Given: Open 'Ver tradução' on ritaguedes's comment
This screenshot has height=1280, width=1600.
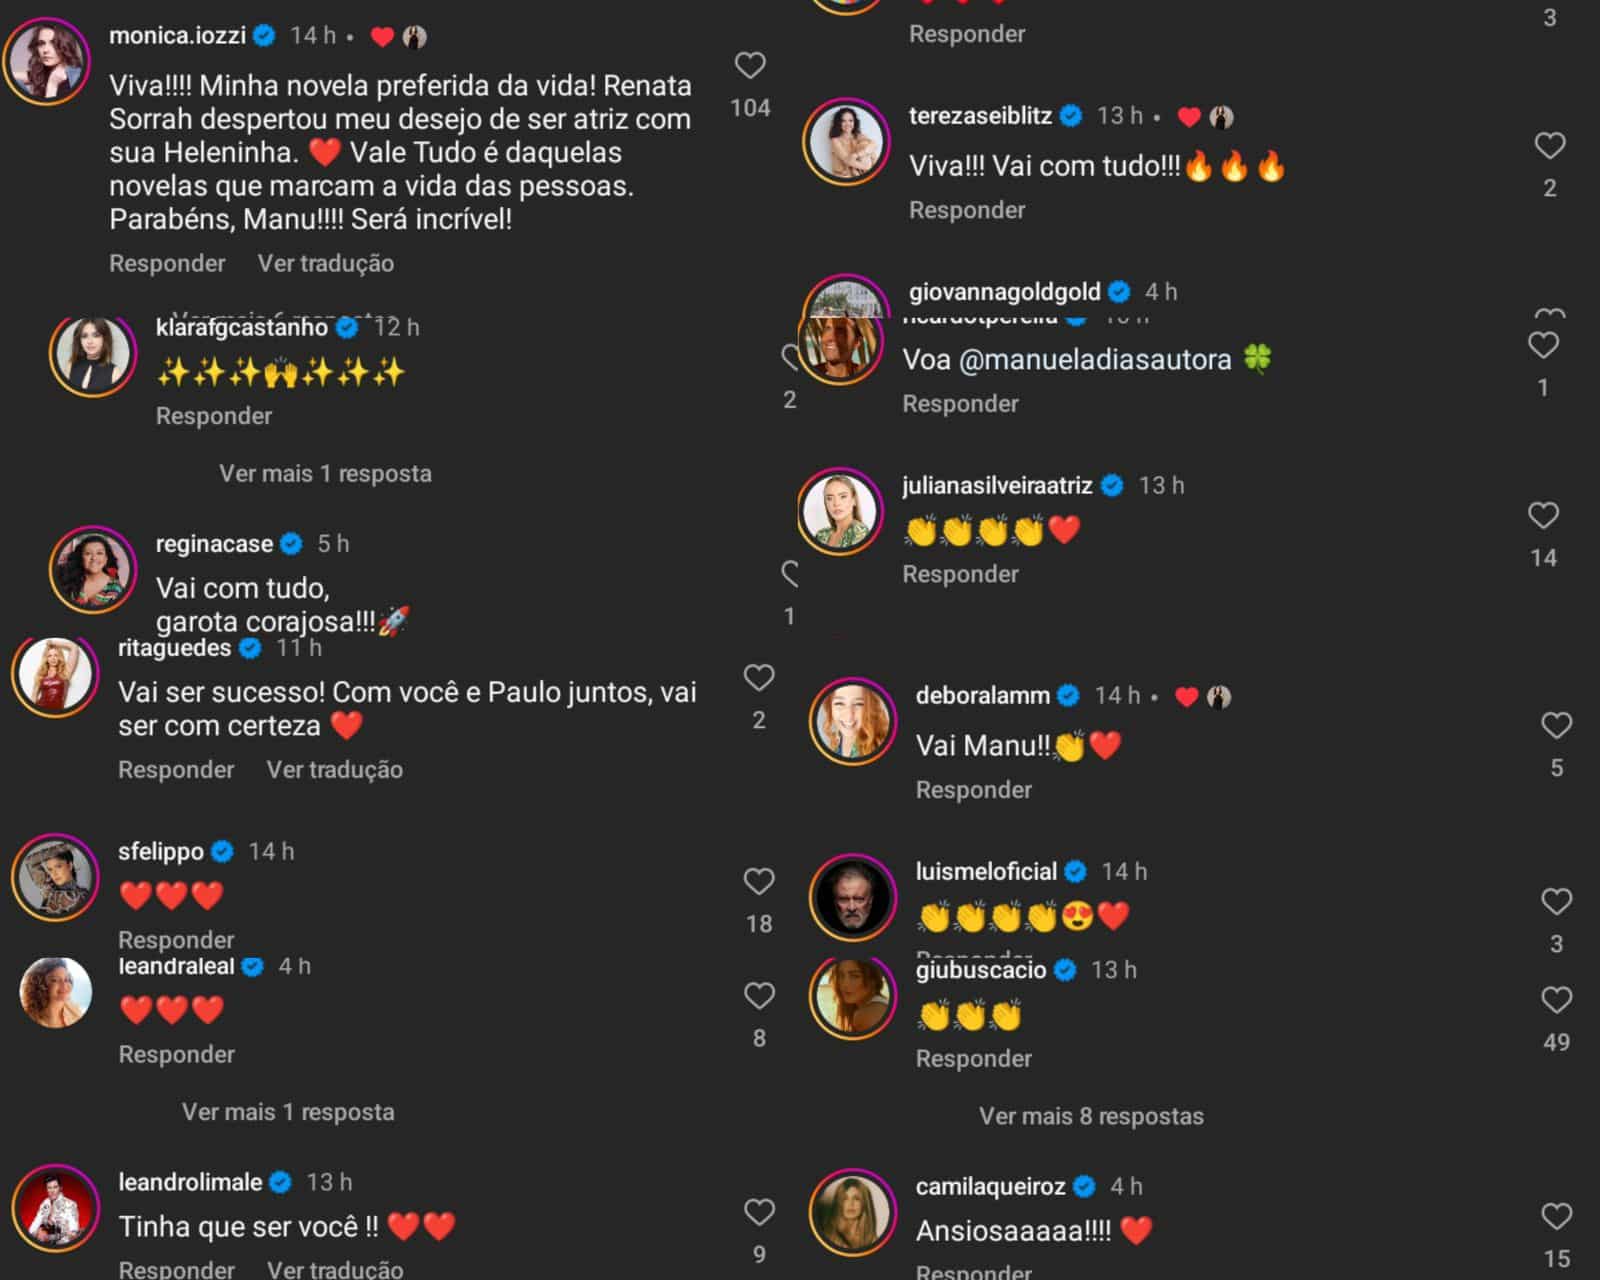Looking at the screenshot, I should [334, 769].
